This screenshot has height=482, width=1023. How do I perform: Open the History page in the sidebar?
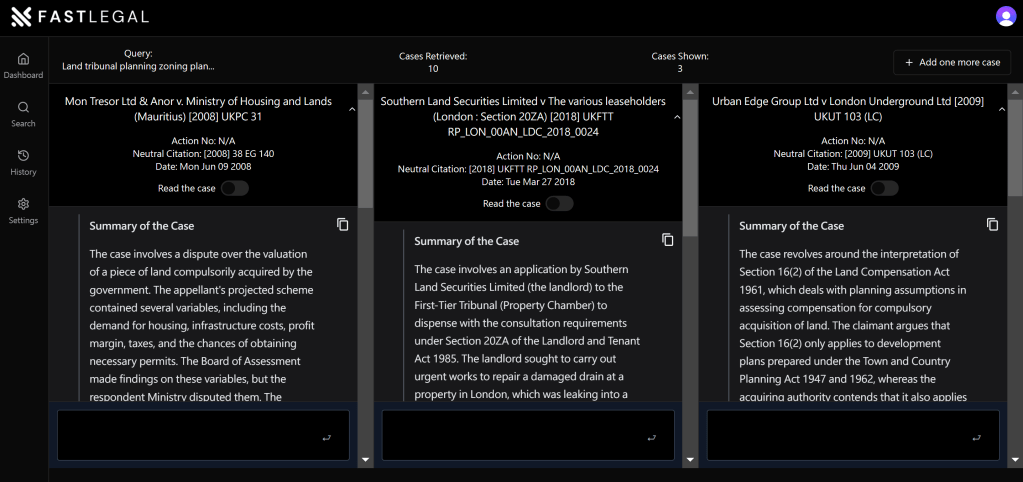click(x=23, y=162)
